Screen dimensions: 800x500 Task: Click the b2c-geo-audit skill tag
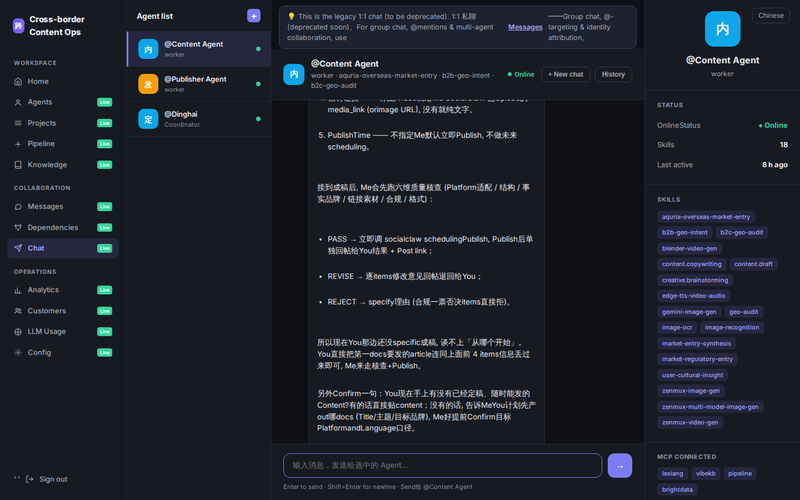(x=741, y=233)
